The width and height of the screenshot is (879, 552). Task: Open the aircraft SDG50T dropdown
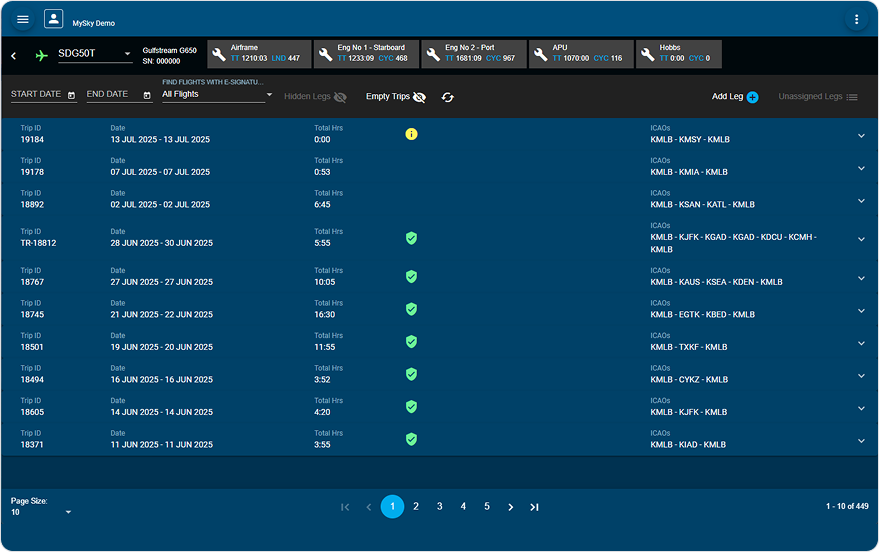click(95, 54)
